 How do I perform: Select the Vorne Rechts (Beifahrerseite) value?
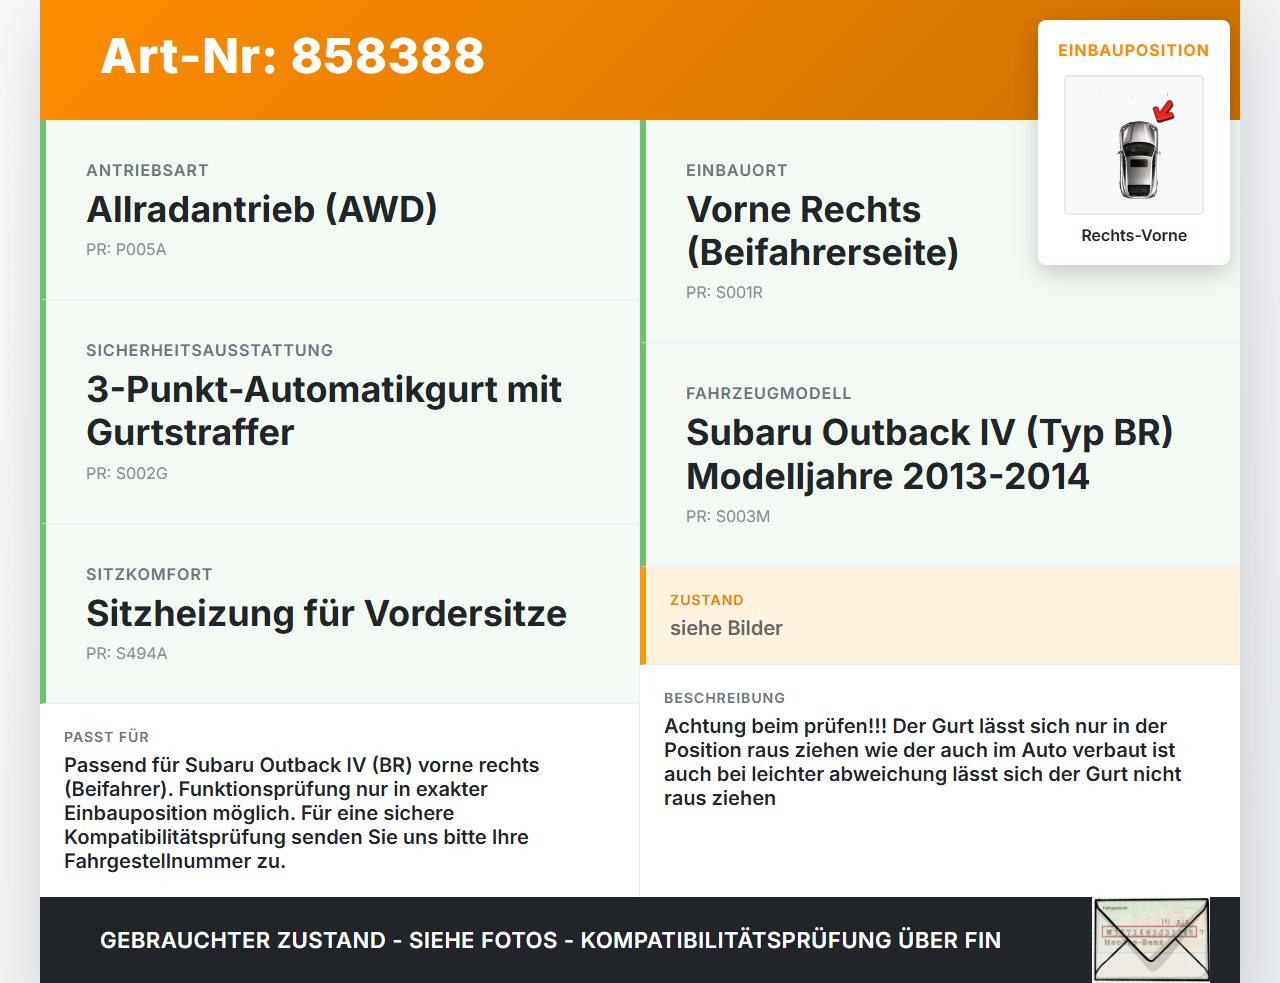click(x=823, y=231)
